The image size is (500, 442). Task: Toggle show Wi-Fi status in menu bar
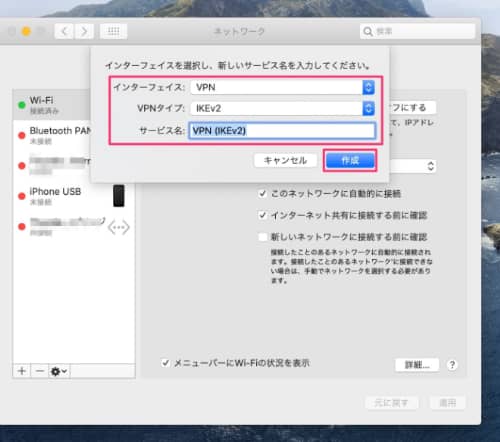(165, 363)
